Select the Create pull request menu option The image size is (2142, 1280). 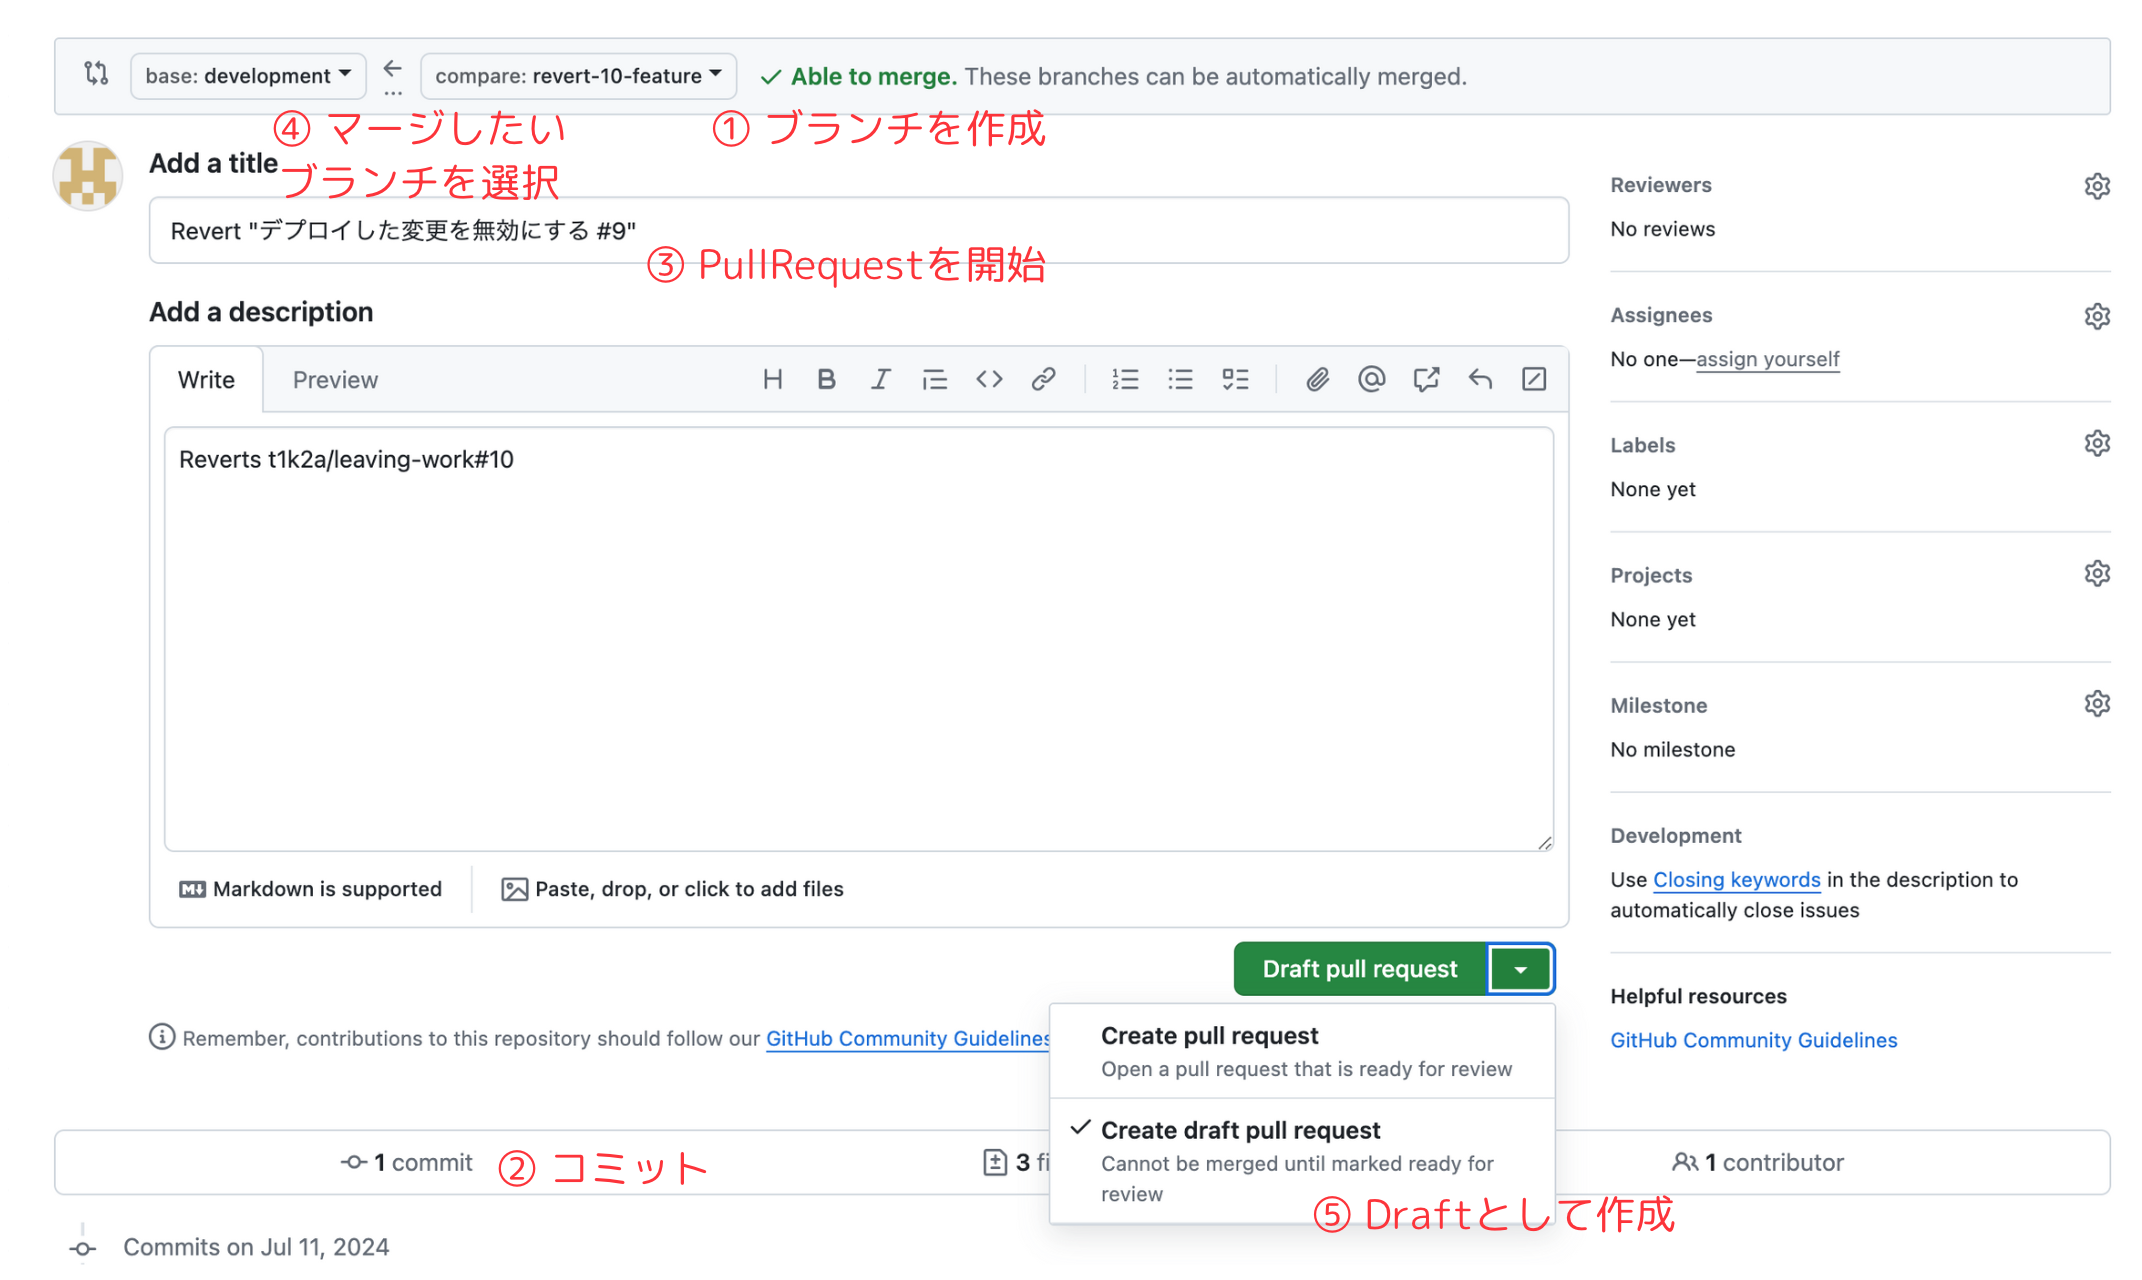click(1211, 1036)
